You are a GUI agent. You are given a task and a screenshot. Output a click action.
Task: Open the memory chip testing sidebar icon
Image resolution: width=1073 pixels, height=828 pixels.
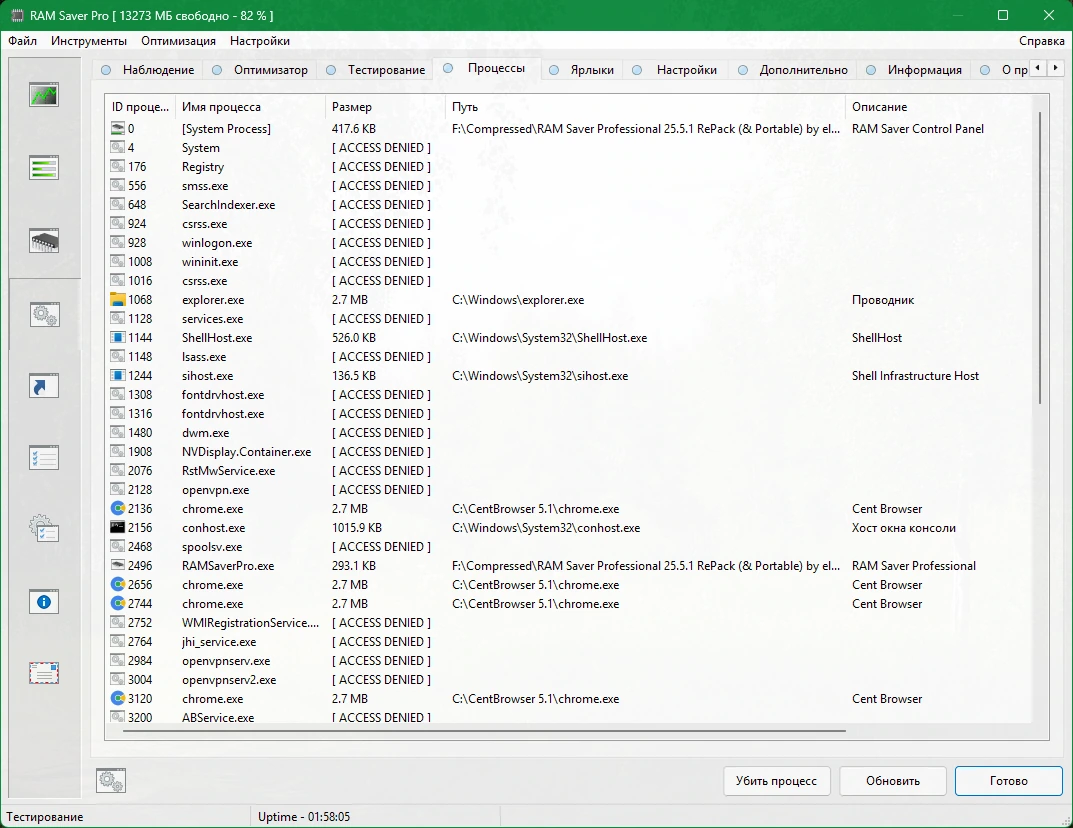[x=44, y=241]
